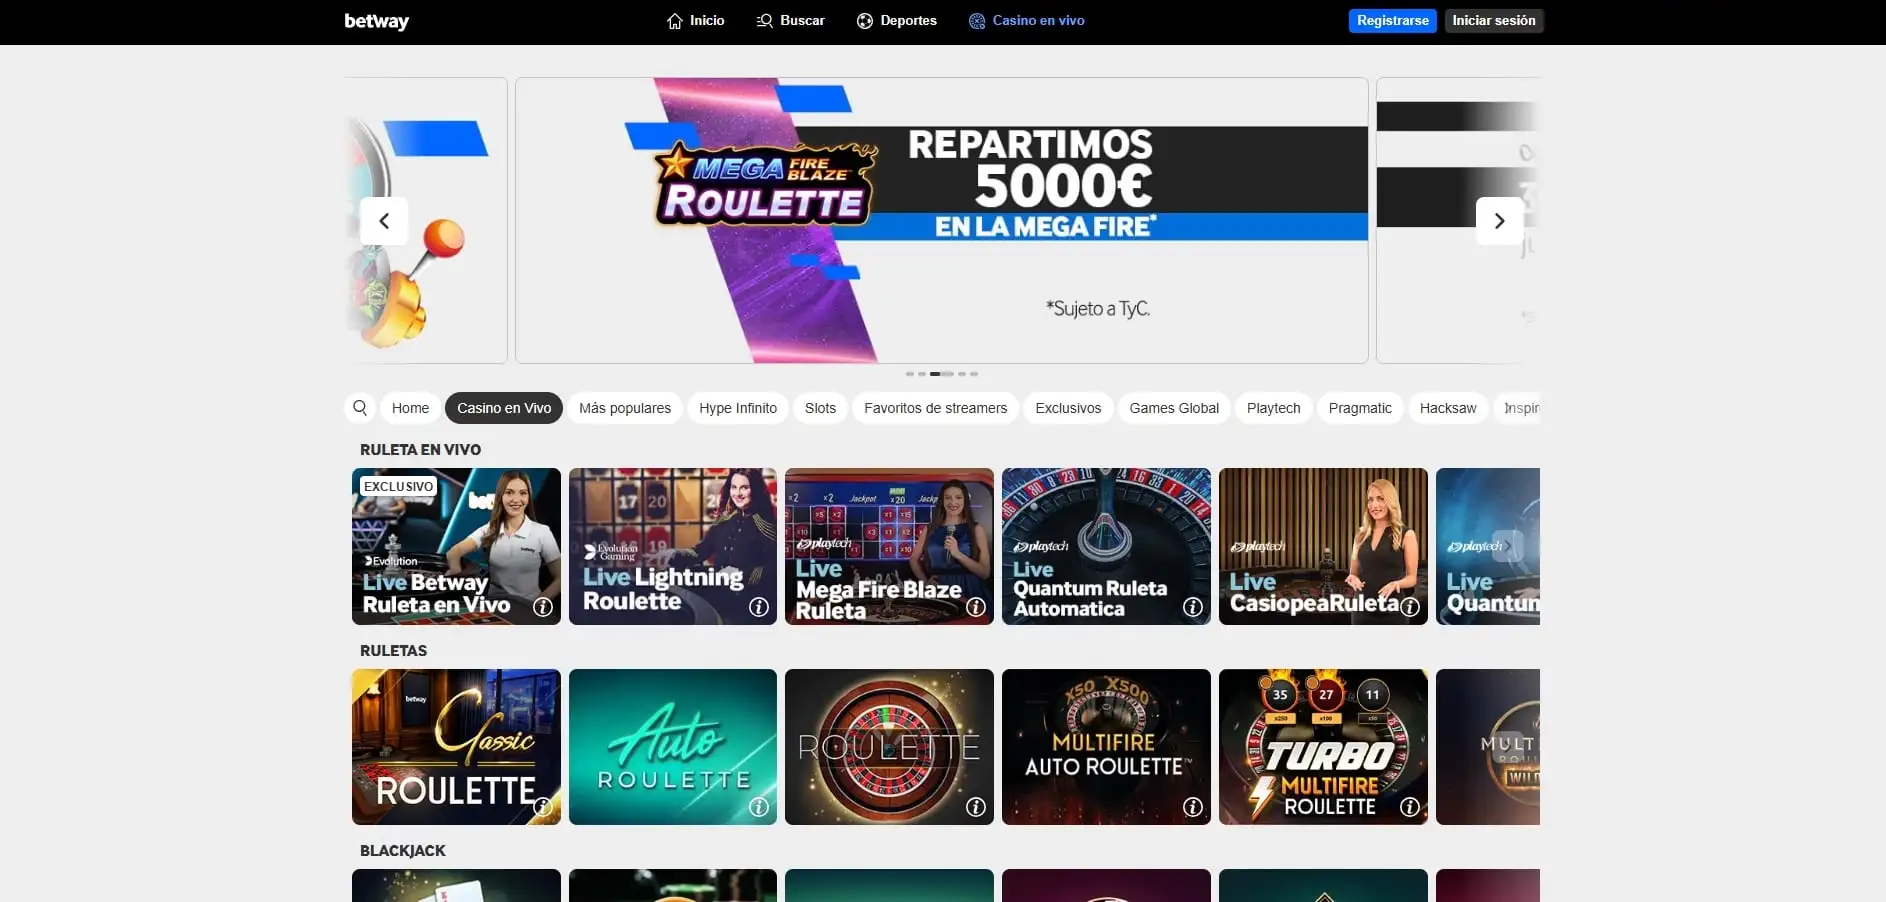The height and width of the screenshot is (902, 1886).
Task: Open Live Lightning Roulette game
Action: pyautogui.click(x=672, y=546)
